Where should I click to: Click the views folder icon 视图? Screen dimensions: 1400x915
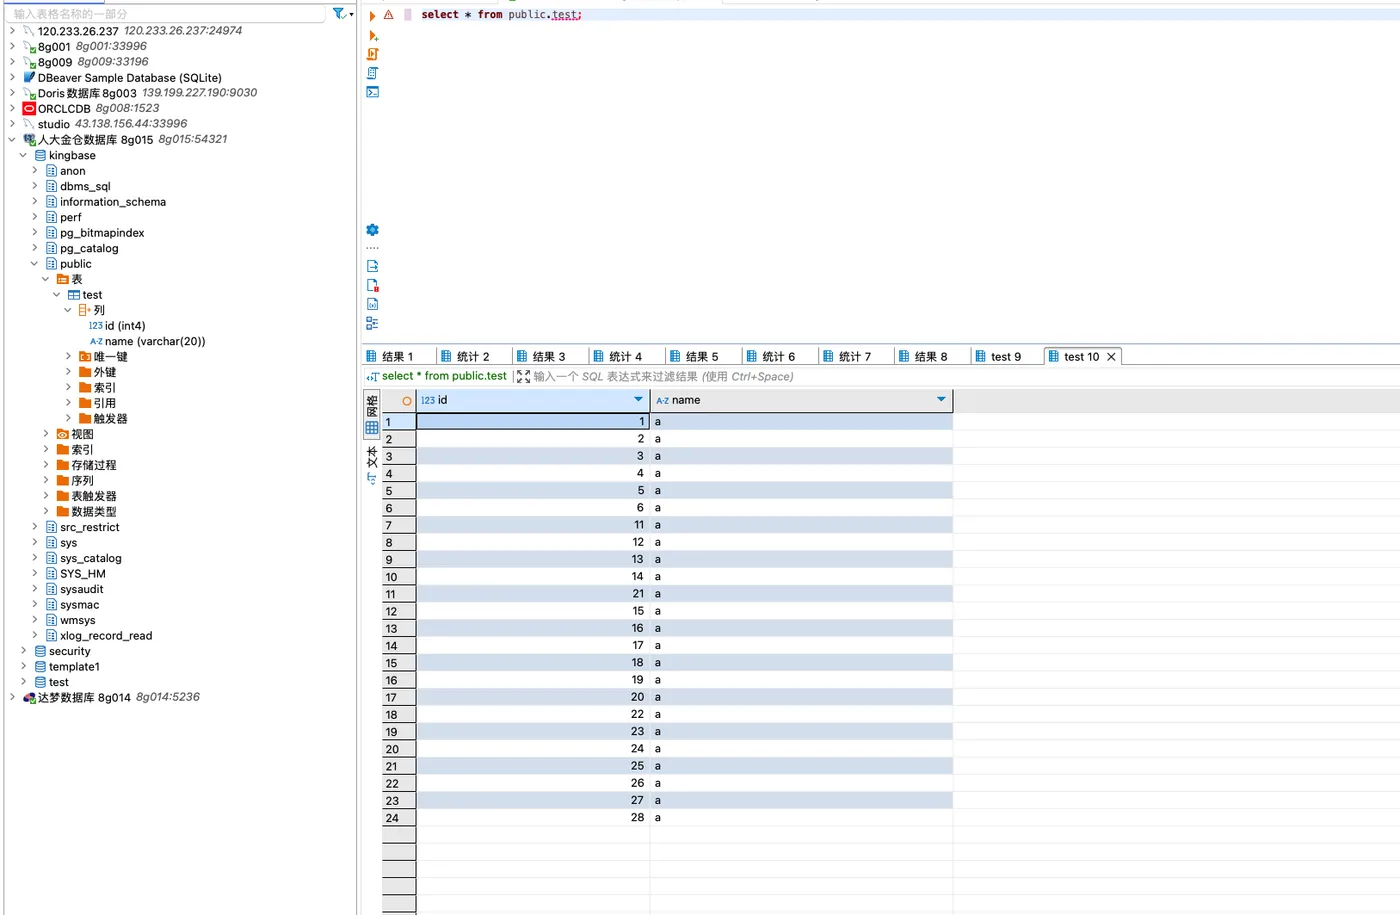pyautogui.click(x=63, y=435)
